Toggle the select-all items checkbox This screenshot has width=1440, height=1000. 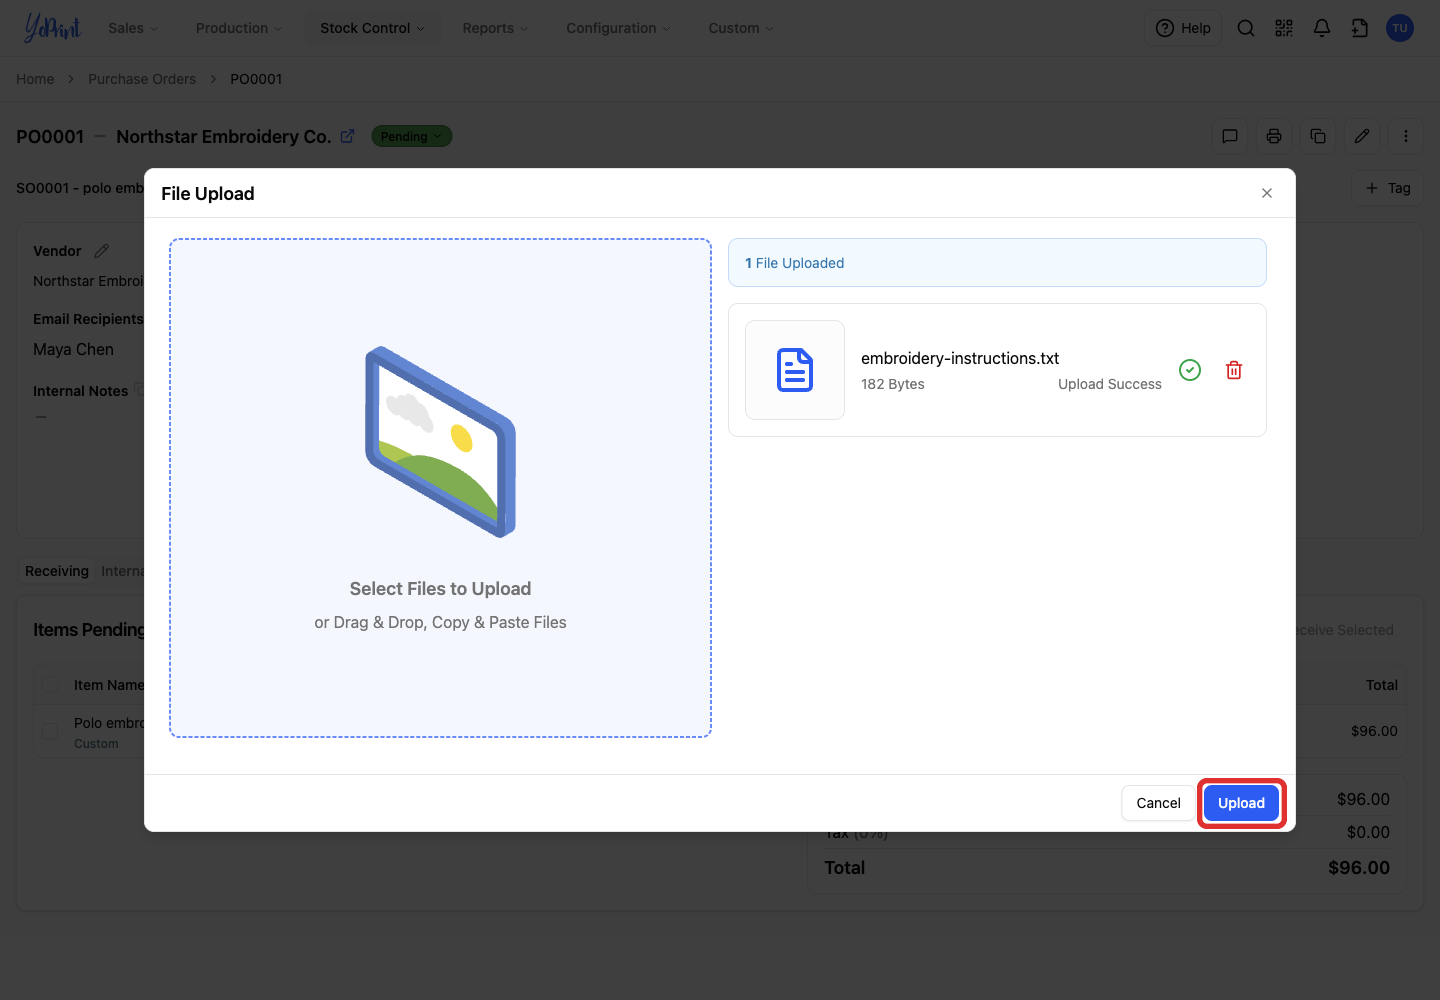[50, 685]
